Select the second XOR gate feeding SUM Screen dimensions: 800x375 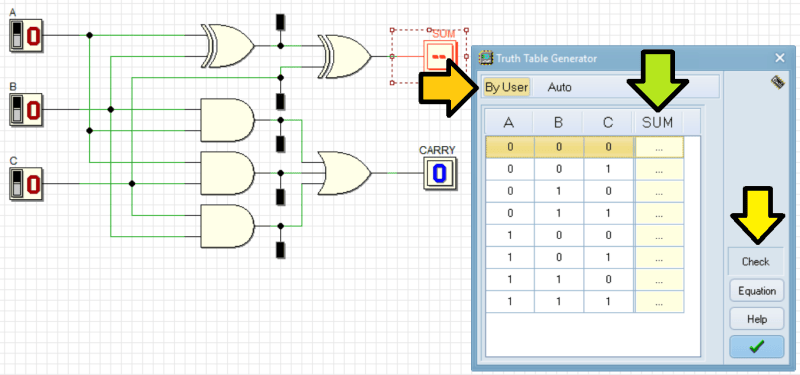[344, 57]
